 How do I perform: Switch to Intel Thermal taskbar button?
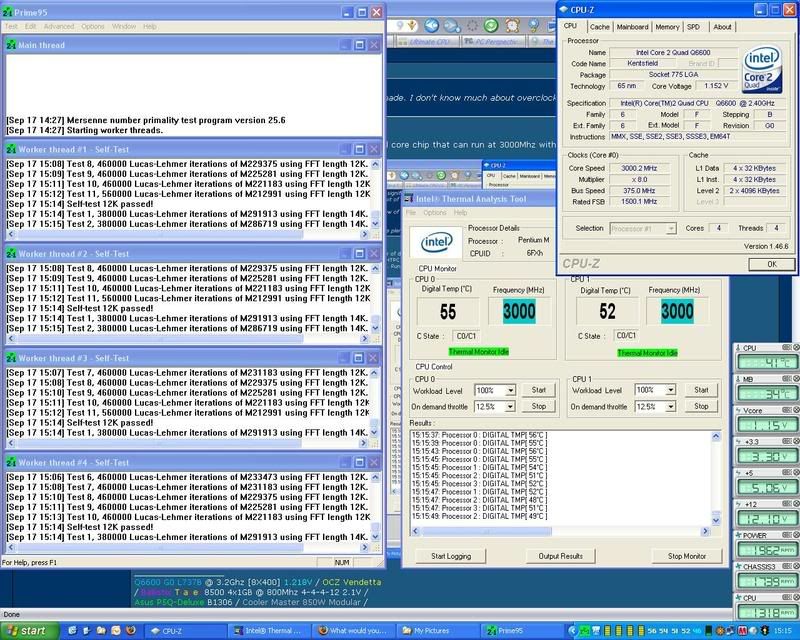click(x=268, y=631)
